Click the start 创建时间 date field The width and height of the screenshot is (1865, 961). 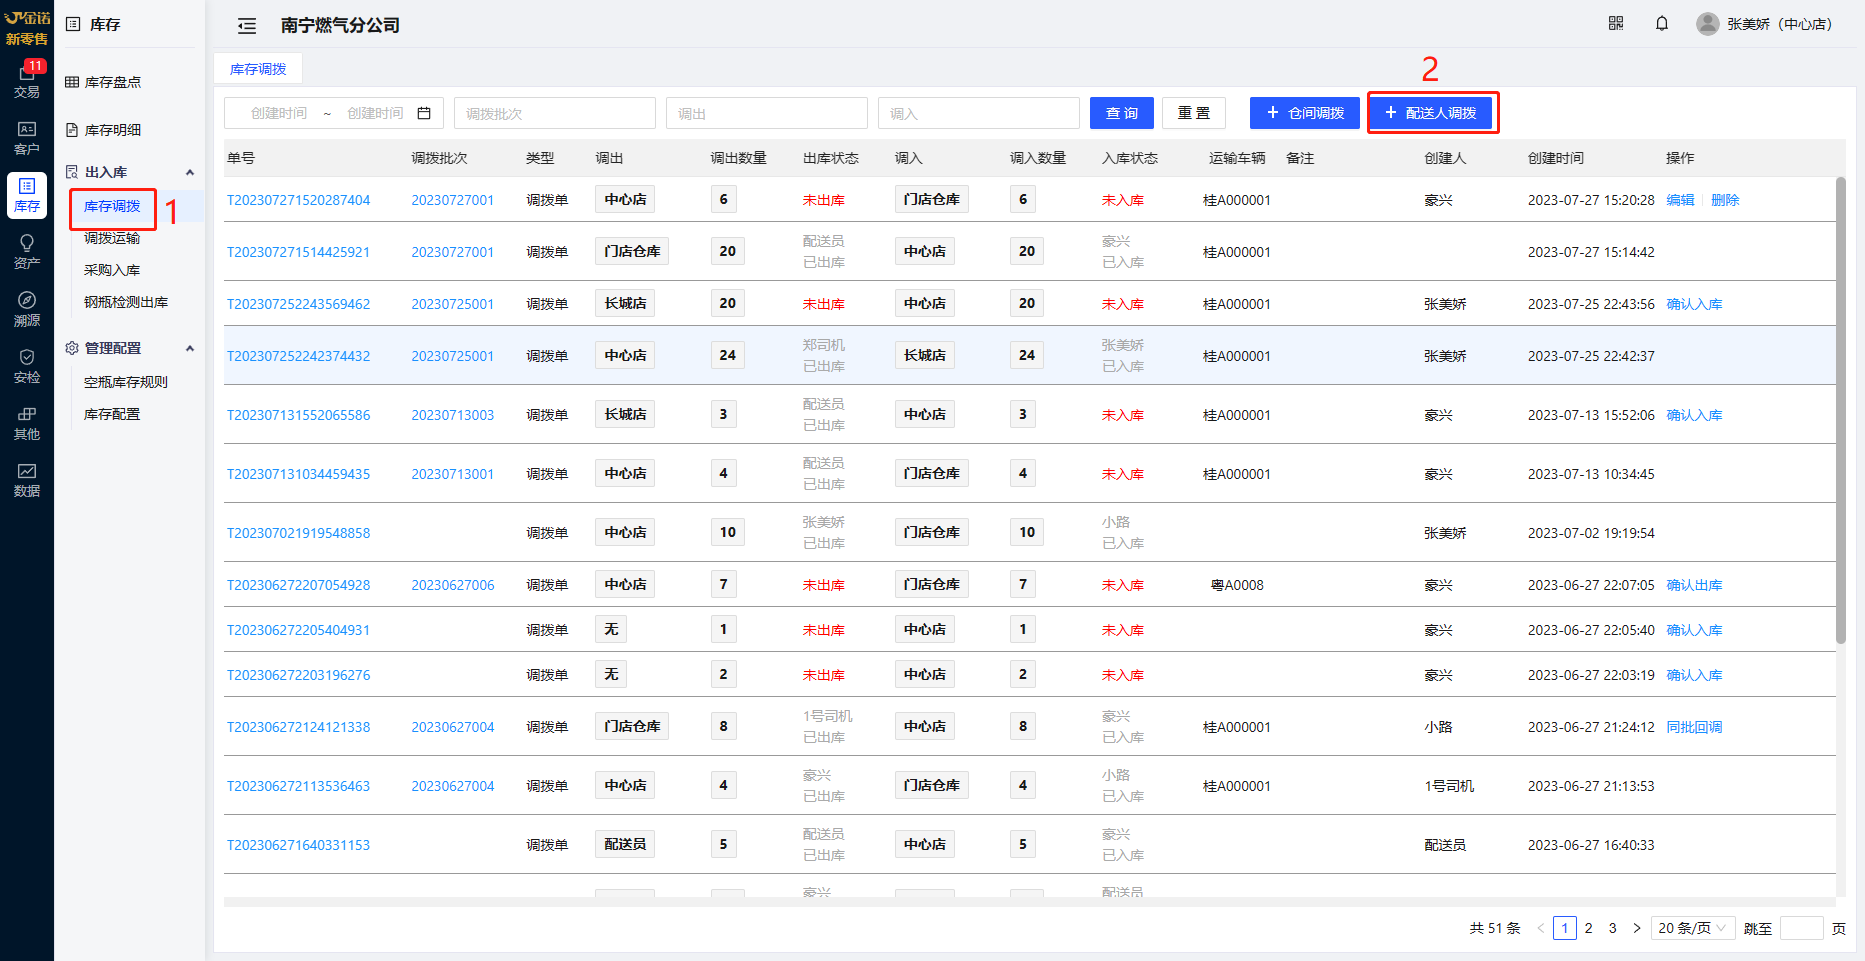tap(279, 113)
